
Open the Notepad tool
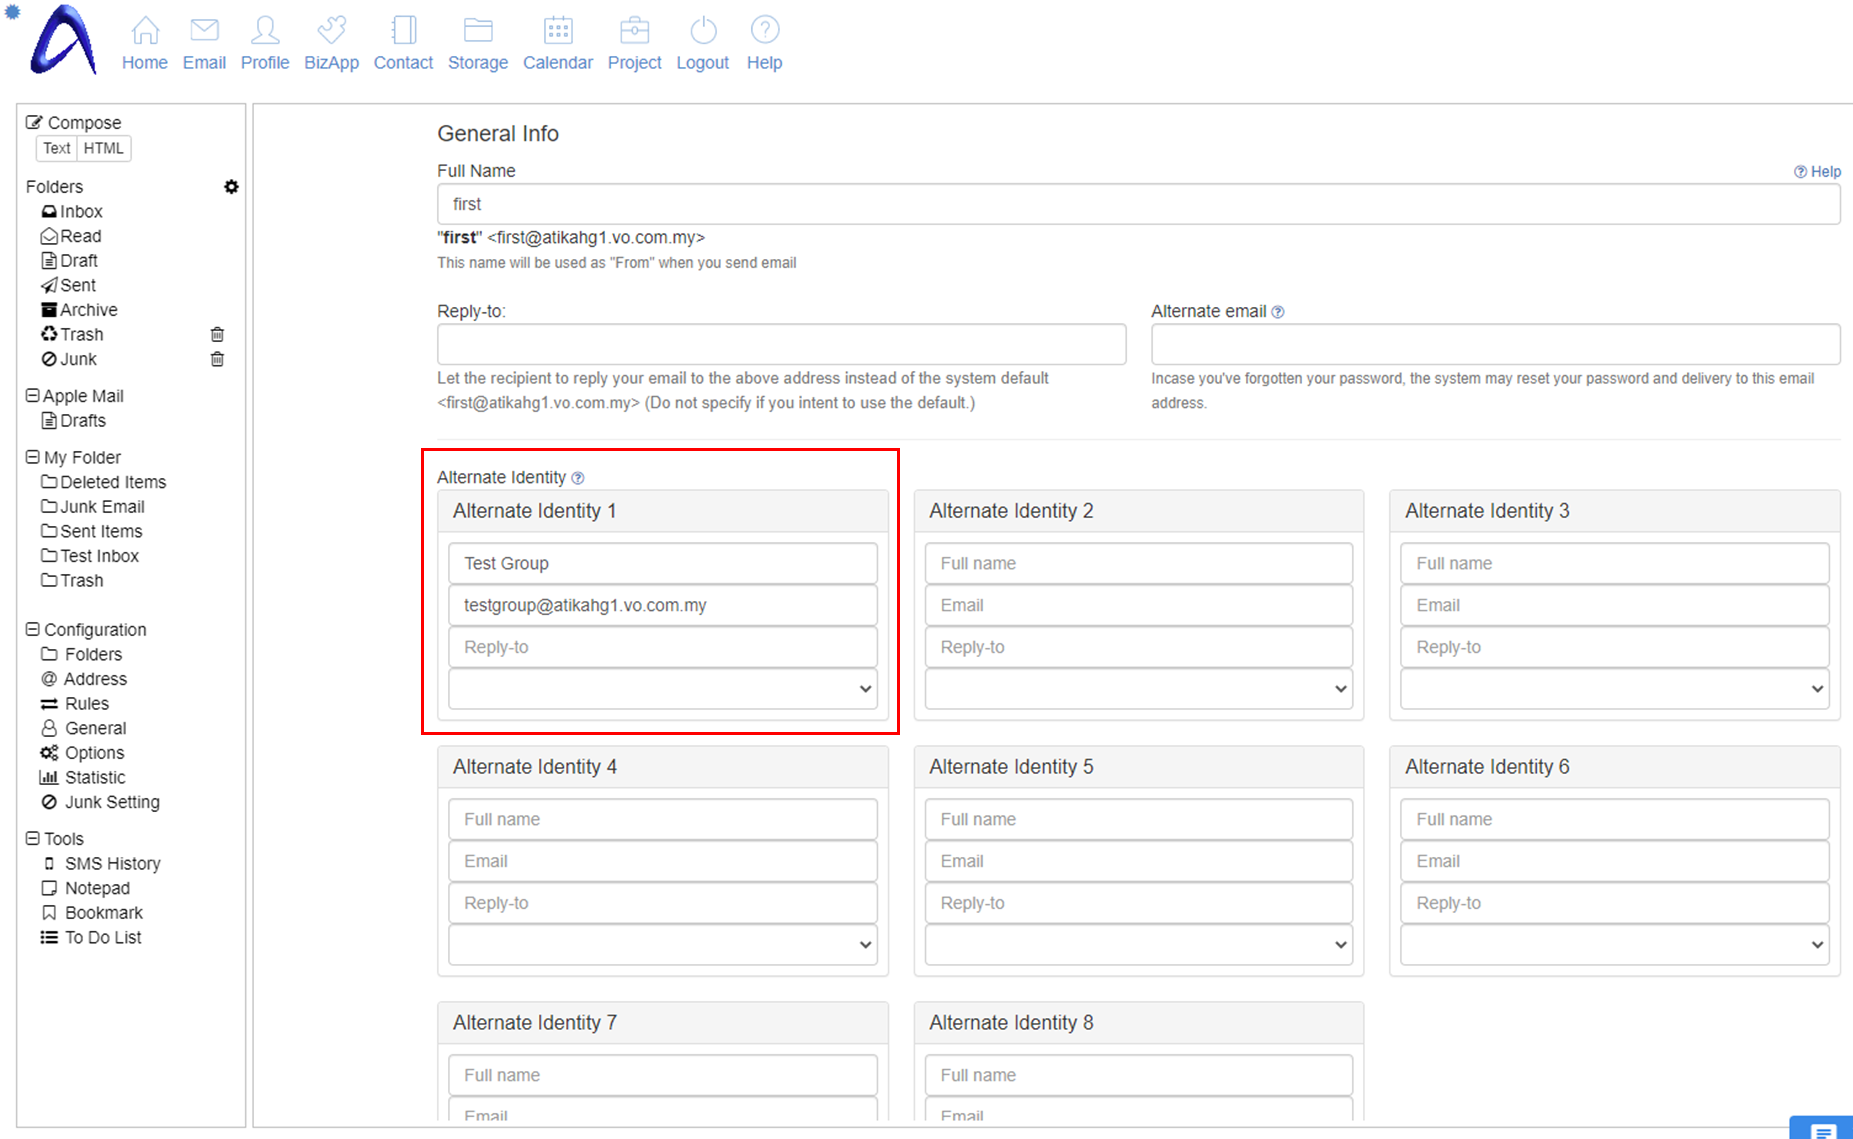tap(85, 888)
